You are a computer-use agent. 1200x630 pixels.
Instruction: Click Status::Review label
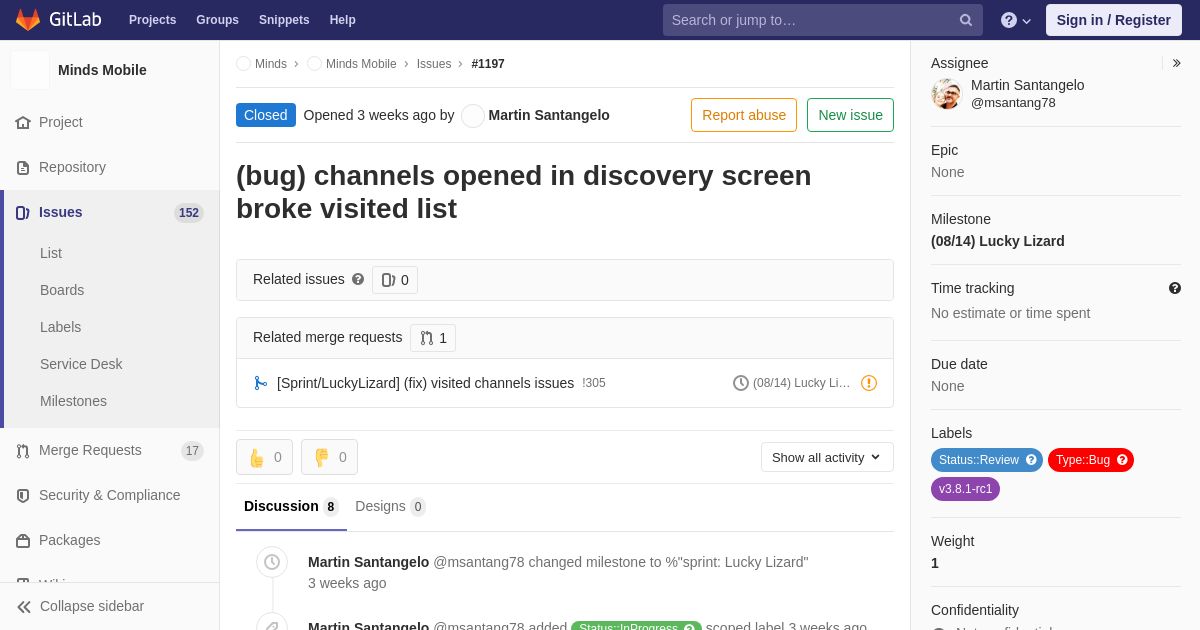(x=979, y=460)
